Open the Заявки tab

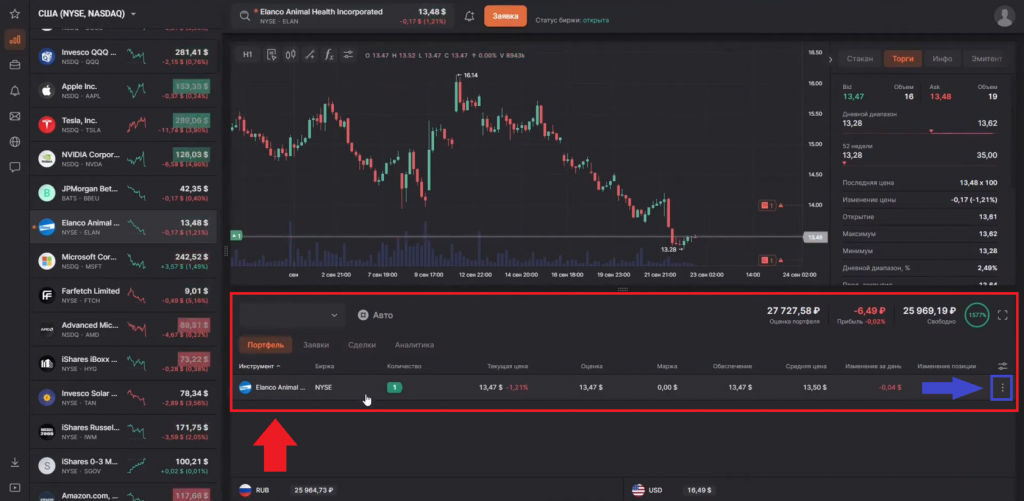(315, 345)
